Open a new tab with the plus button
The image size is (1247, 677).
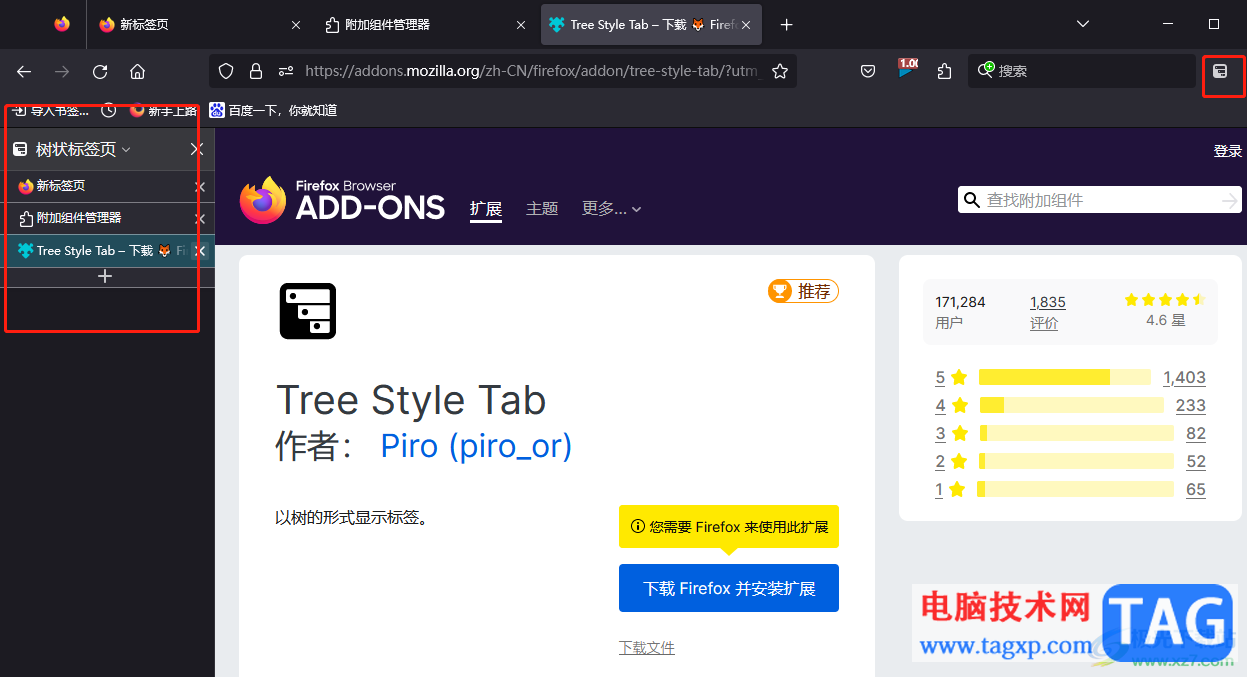click(x=787, y=24)
